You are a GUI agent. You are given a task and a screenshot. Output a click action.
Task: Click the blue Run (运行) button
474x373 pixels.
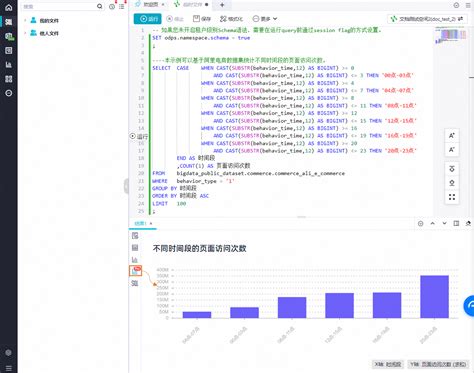click(x=147, y=19)
